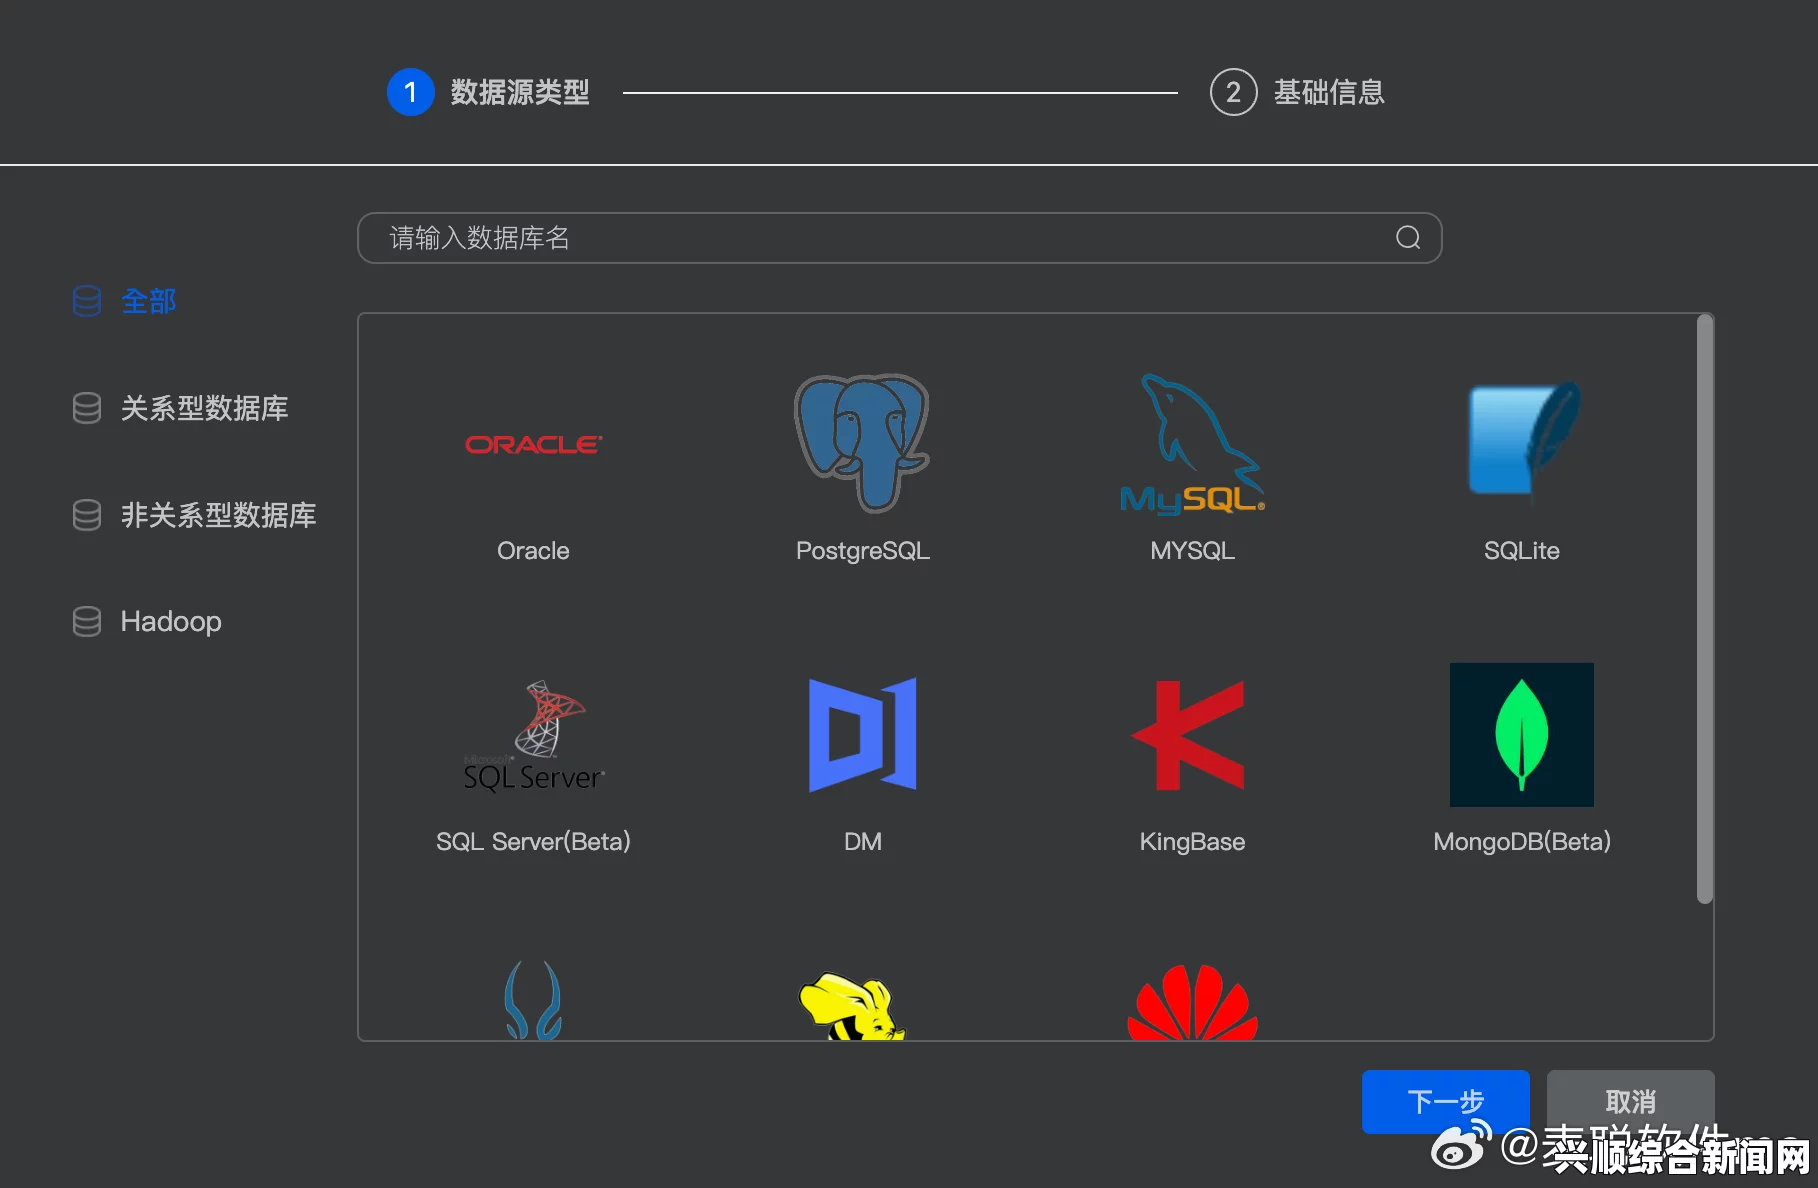Filter by Hadoop category
Viewport: 1818px width, 1188px height.
point(171,621)
